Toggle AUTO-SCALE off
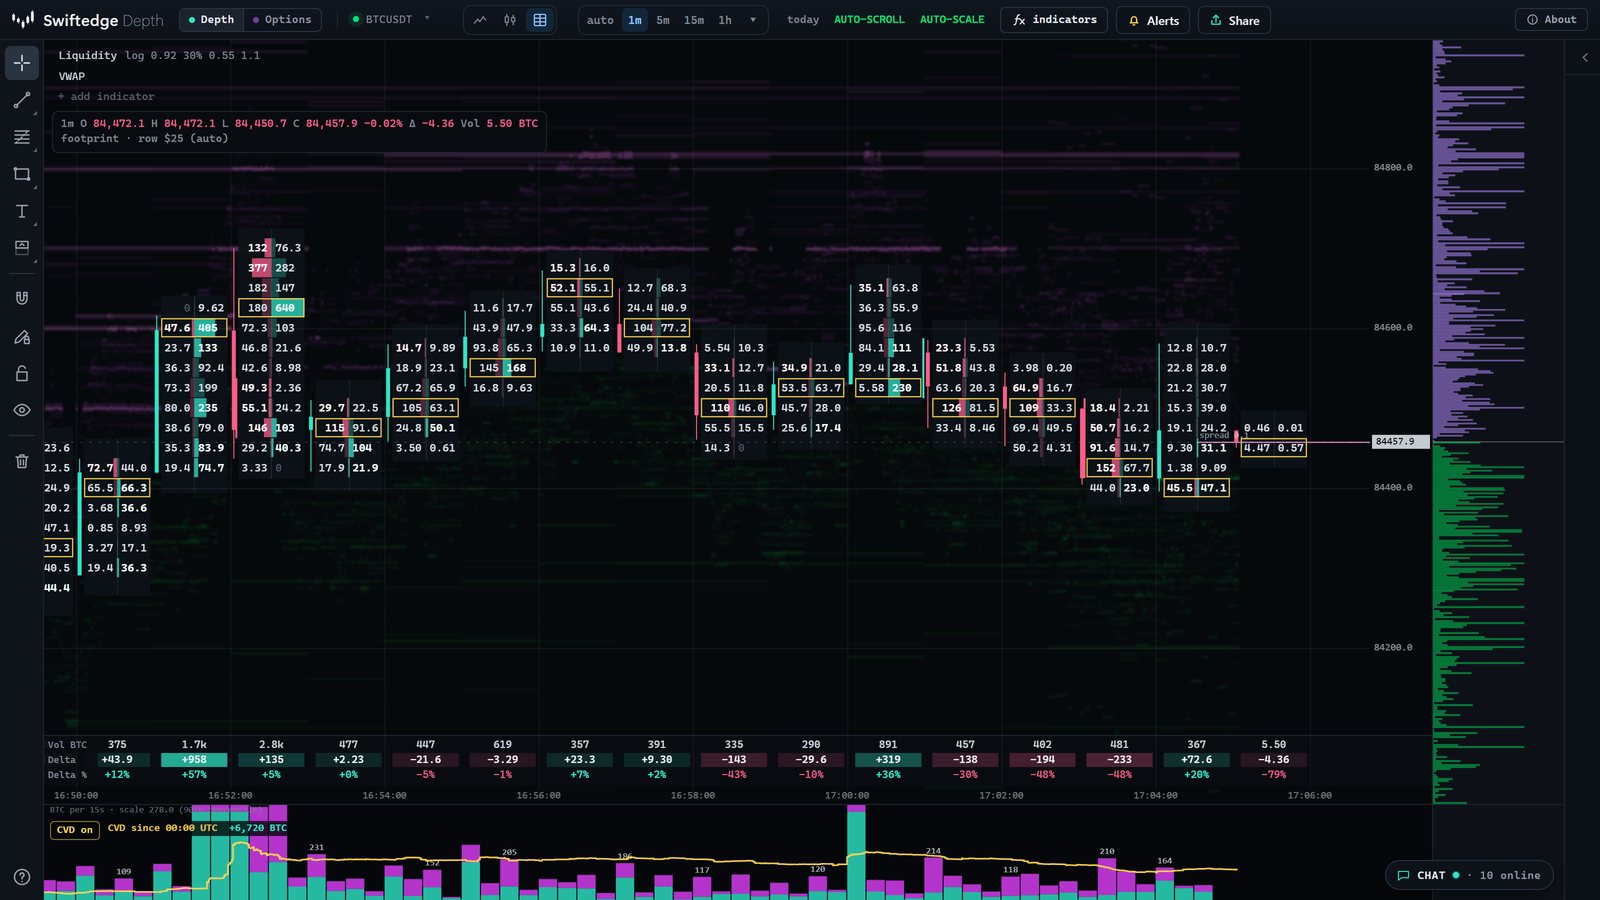The height and width of the screenshot is (900, 1600). click(952, 20)
